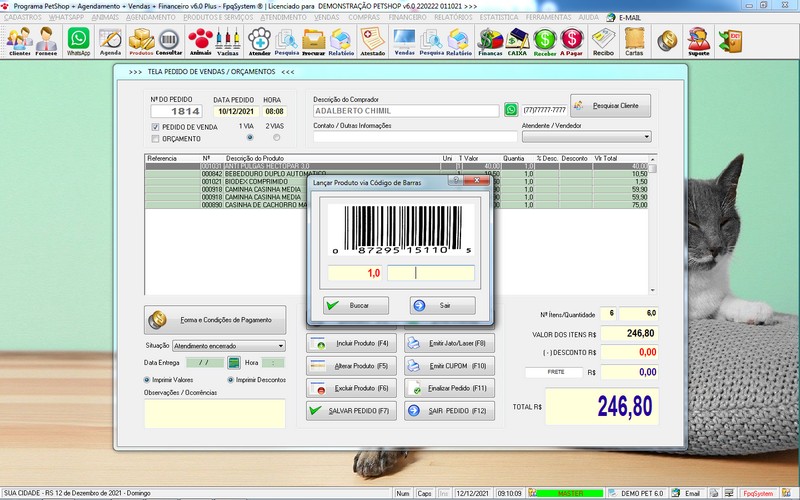This screenshot has width=800, height=500.
Task: Click the Pesquisar Cliente button
Action: (x=610, y=106)
